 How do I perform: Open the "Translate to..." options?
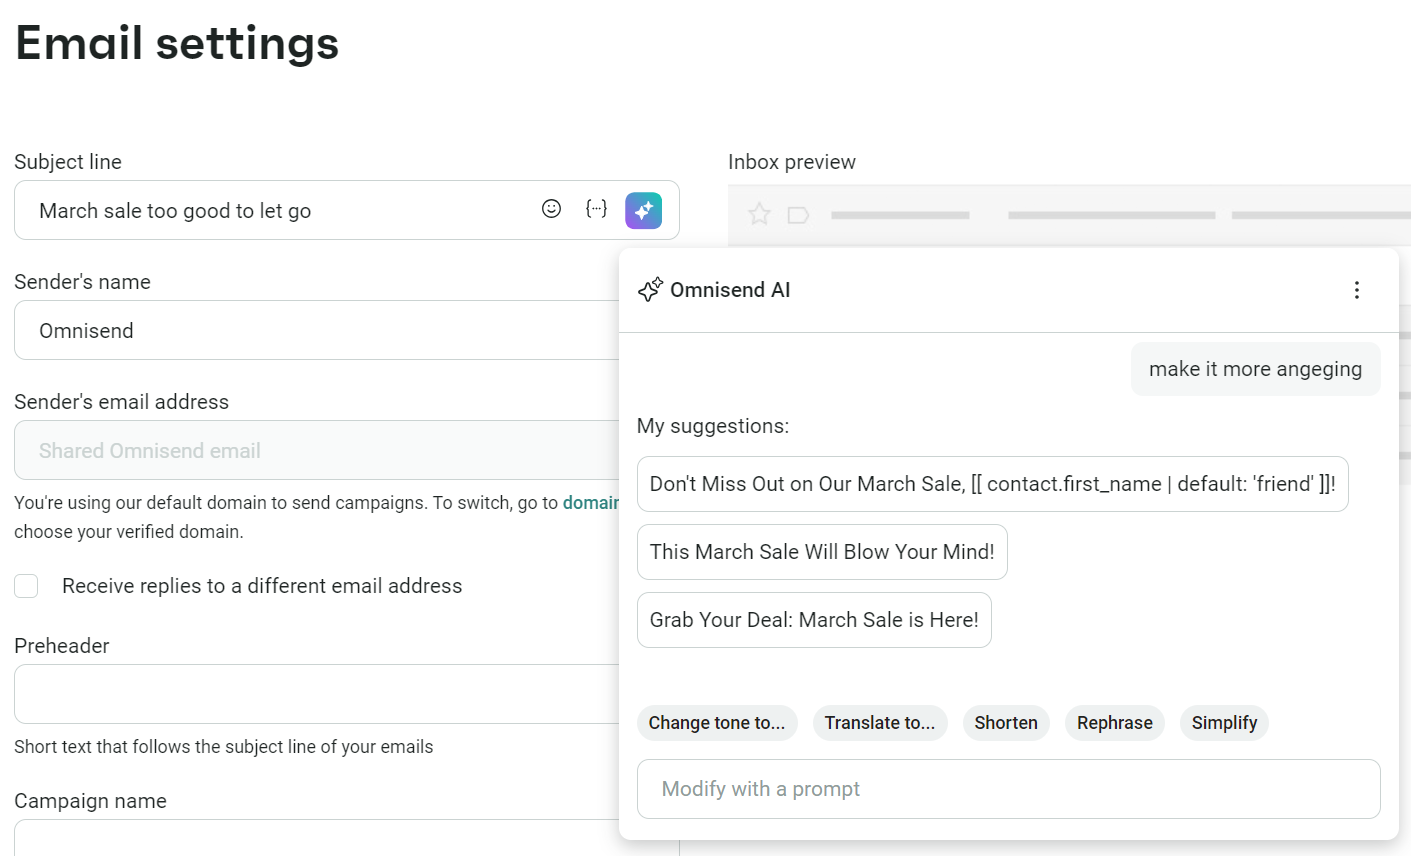(879, 722)
